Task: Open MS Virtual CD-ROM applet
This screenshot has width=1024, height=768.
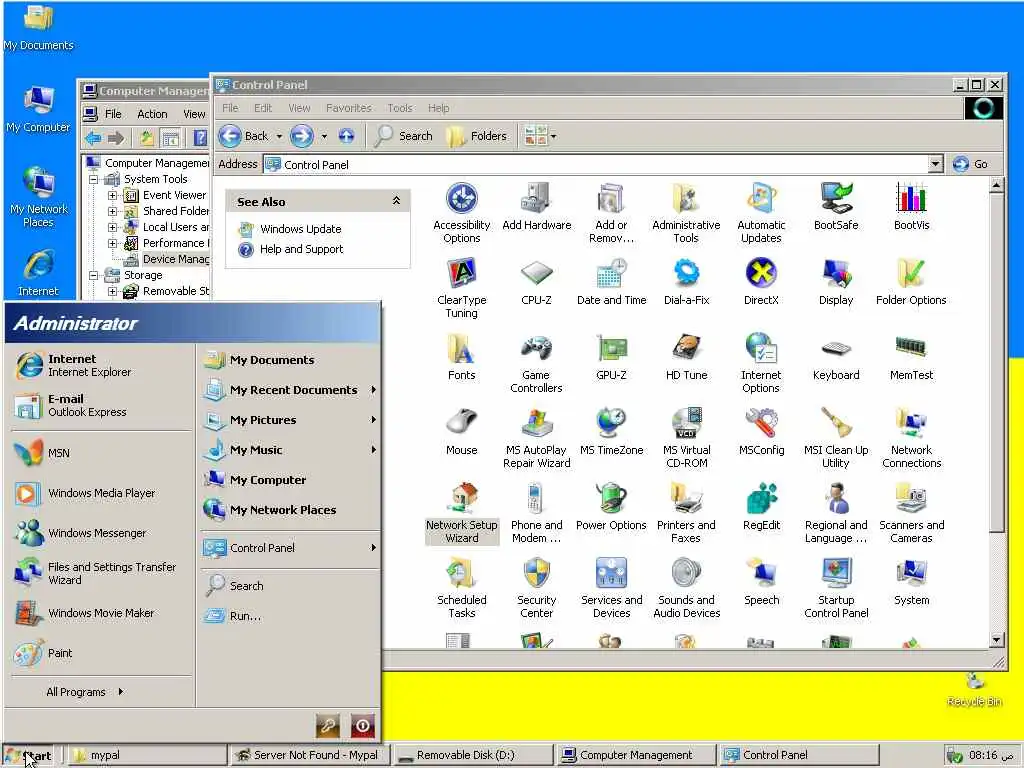Action: (686, 438)
